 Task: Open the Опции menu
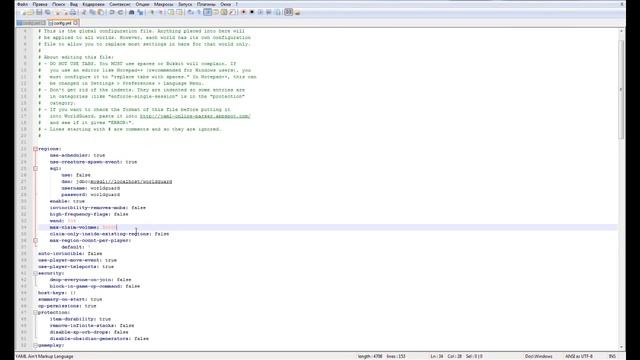point(142,4)
